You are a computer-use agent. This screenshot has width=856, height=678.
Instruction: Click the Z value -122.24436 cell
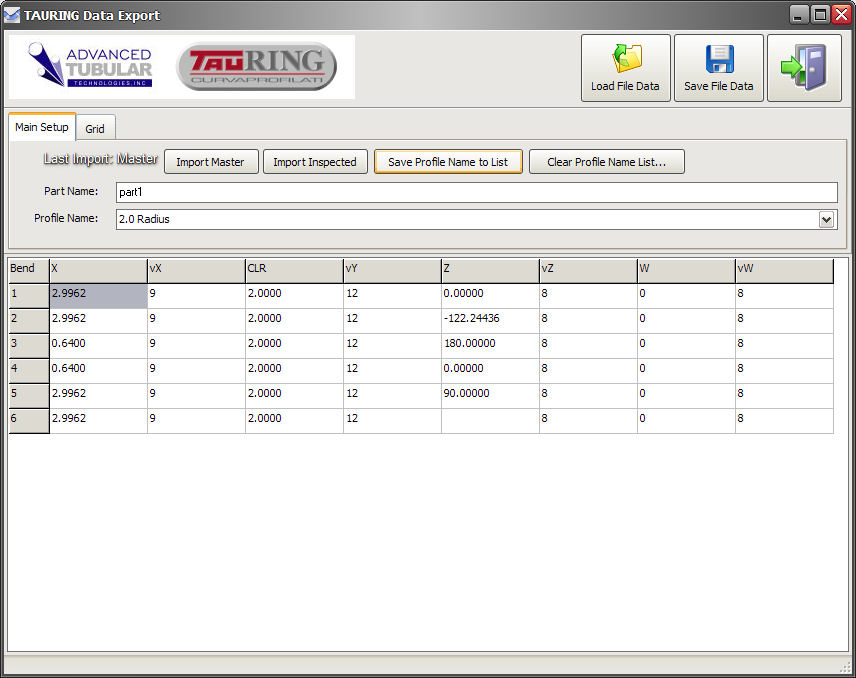489,319
